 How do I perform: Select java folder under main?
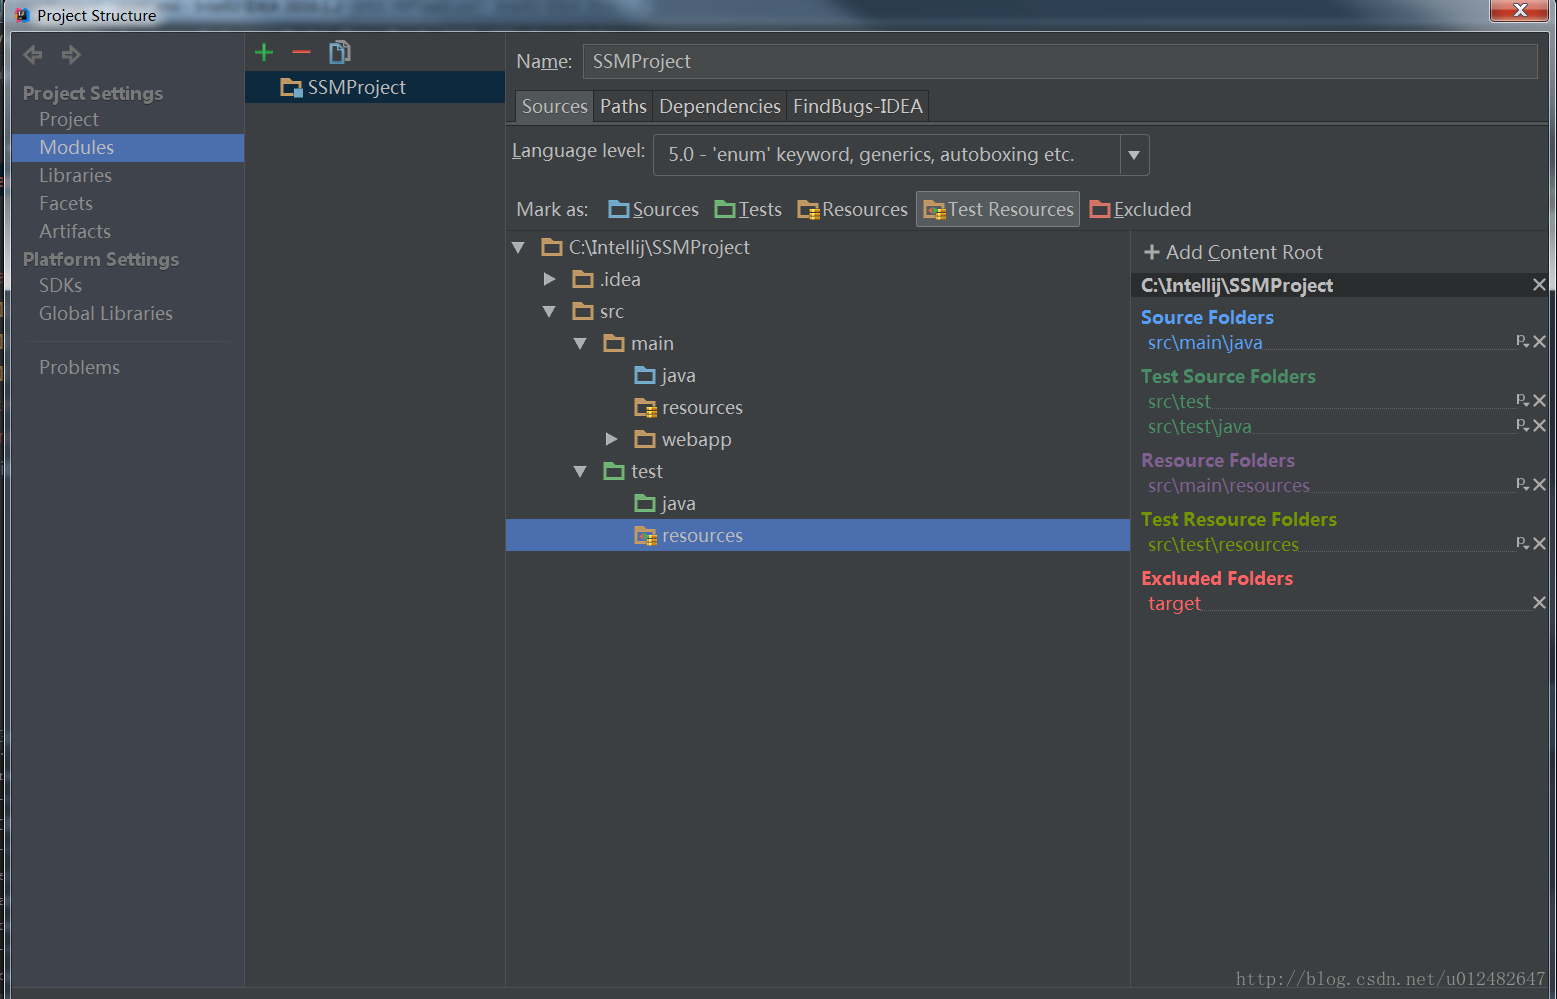point(665,375)
